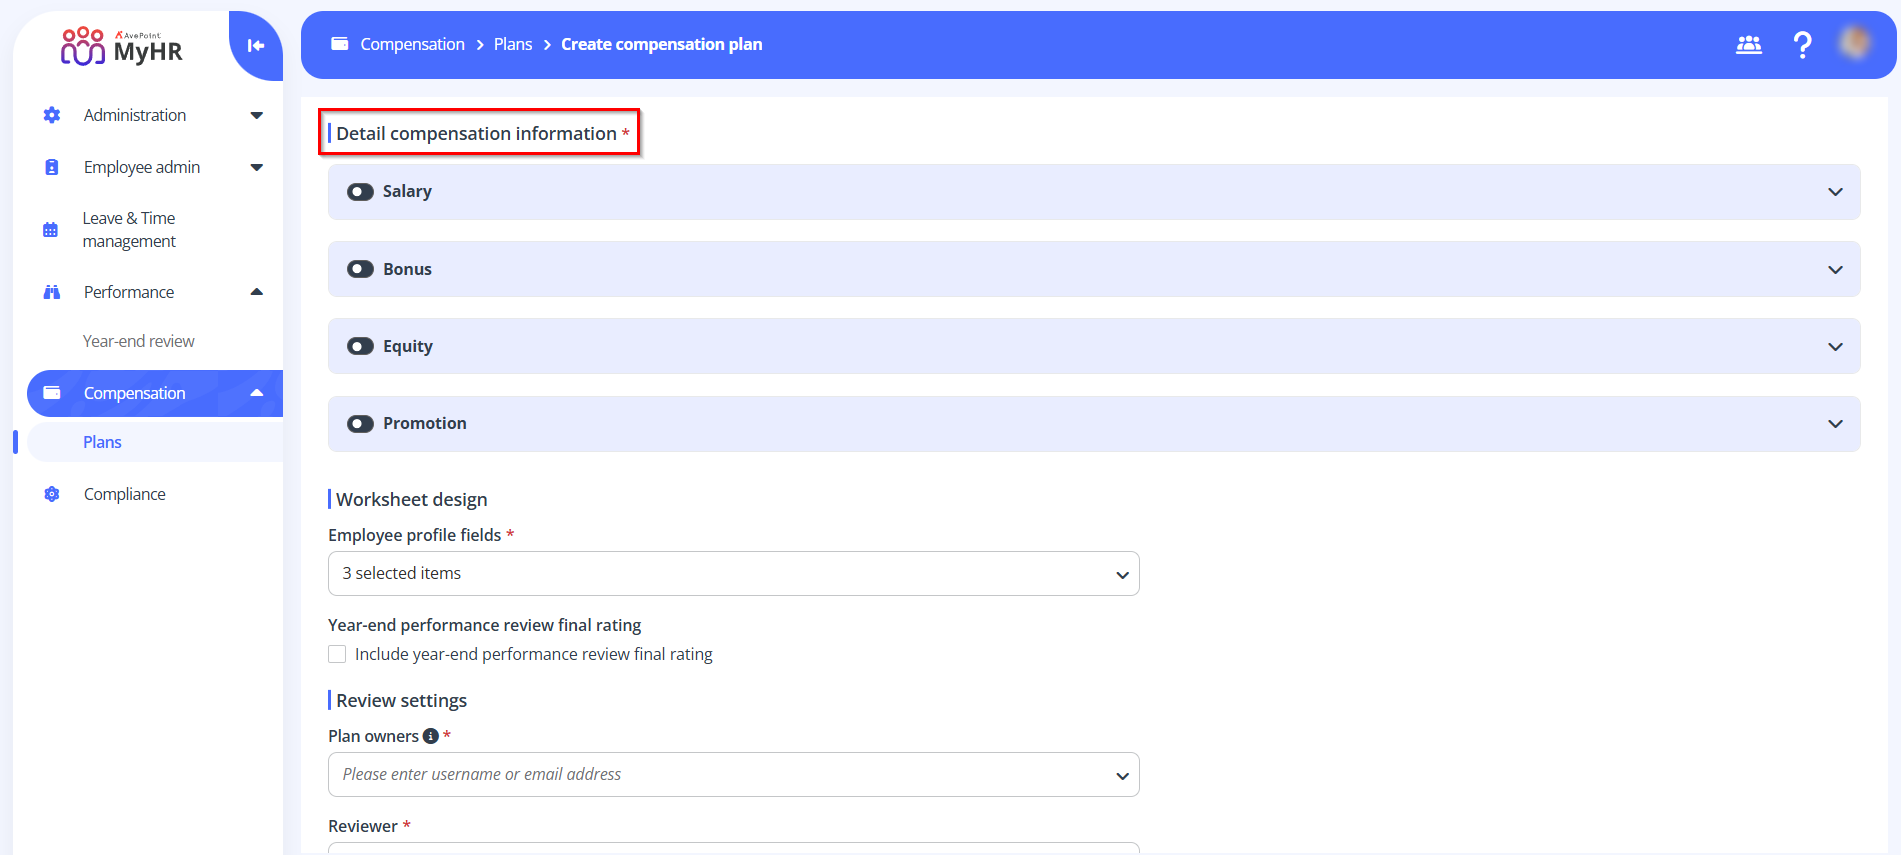Open the people group icon in header
This screenshot has height=855, width=1901.
pos(1748,45)
